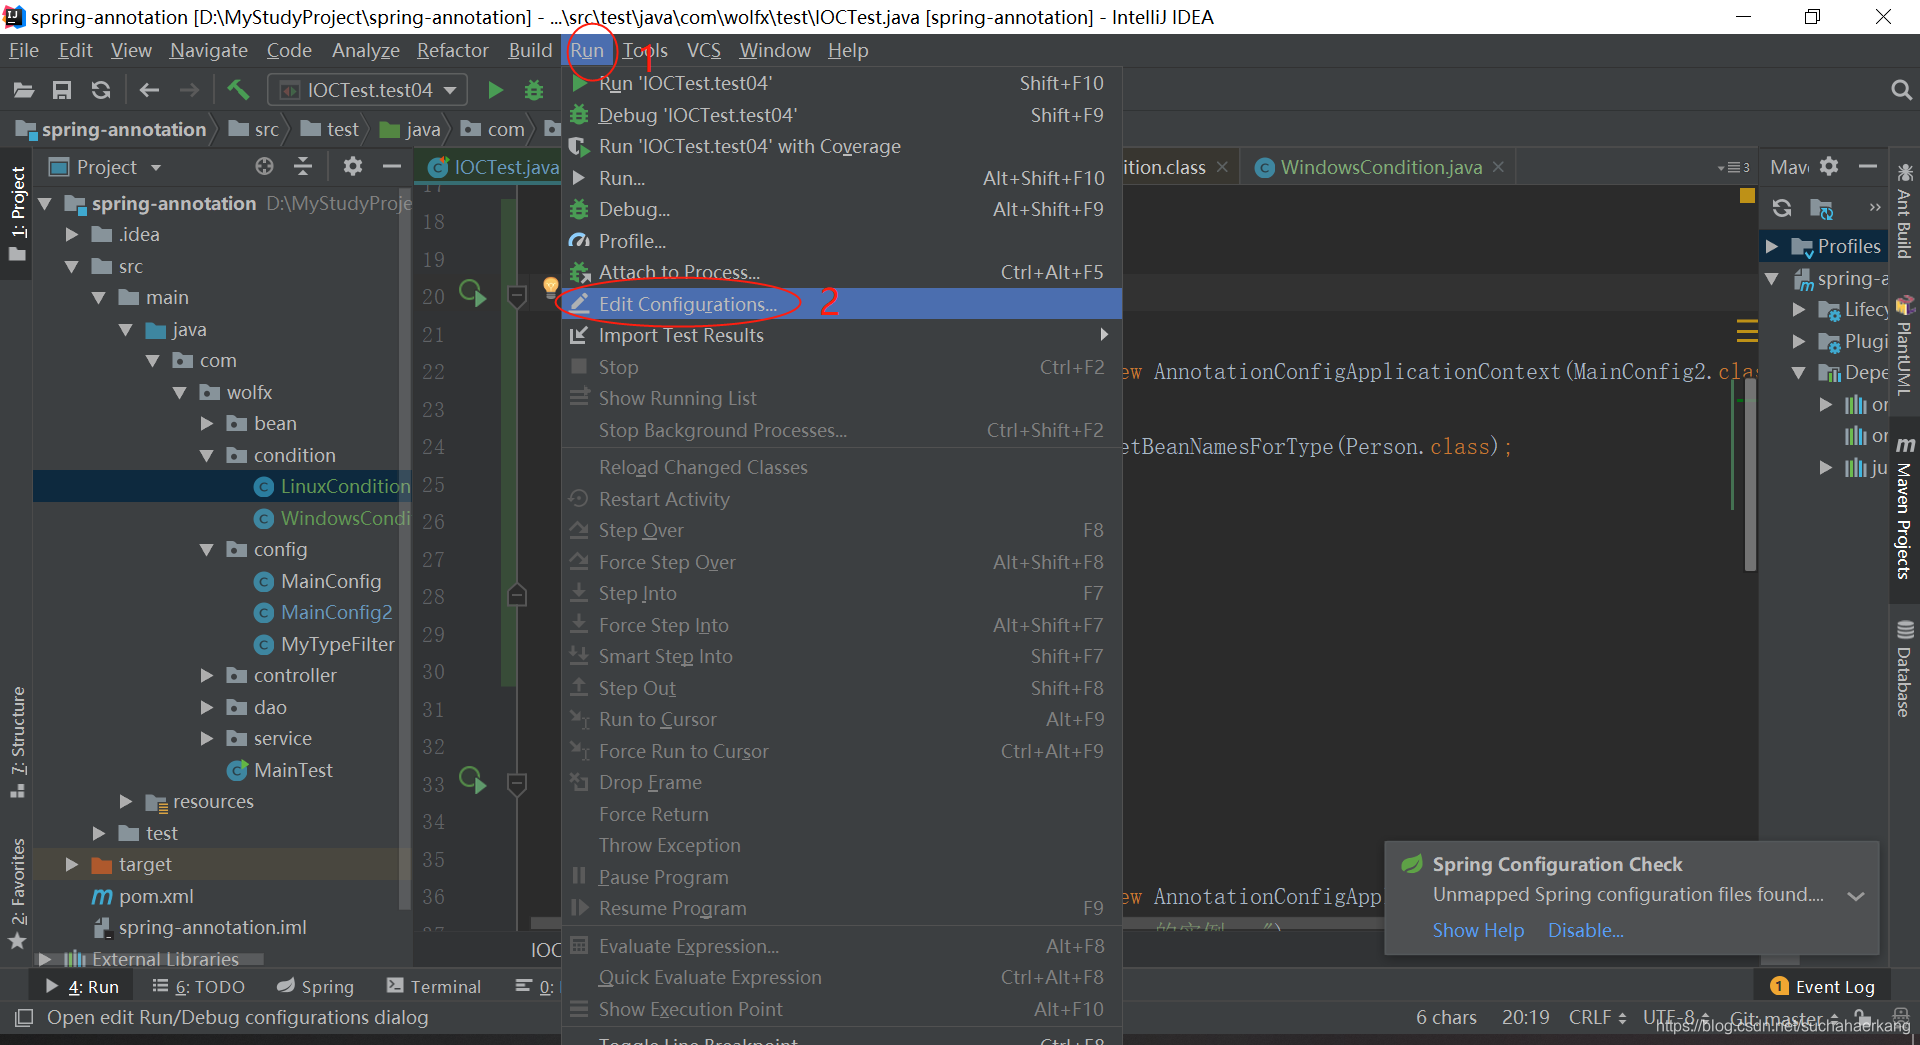Click the Open folder toolbar icon
Viewport: 1920px width, 1045px height.
tap(24, 90)
